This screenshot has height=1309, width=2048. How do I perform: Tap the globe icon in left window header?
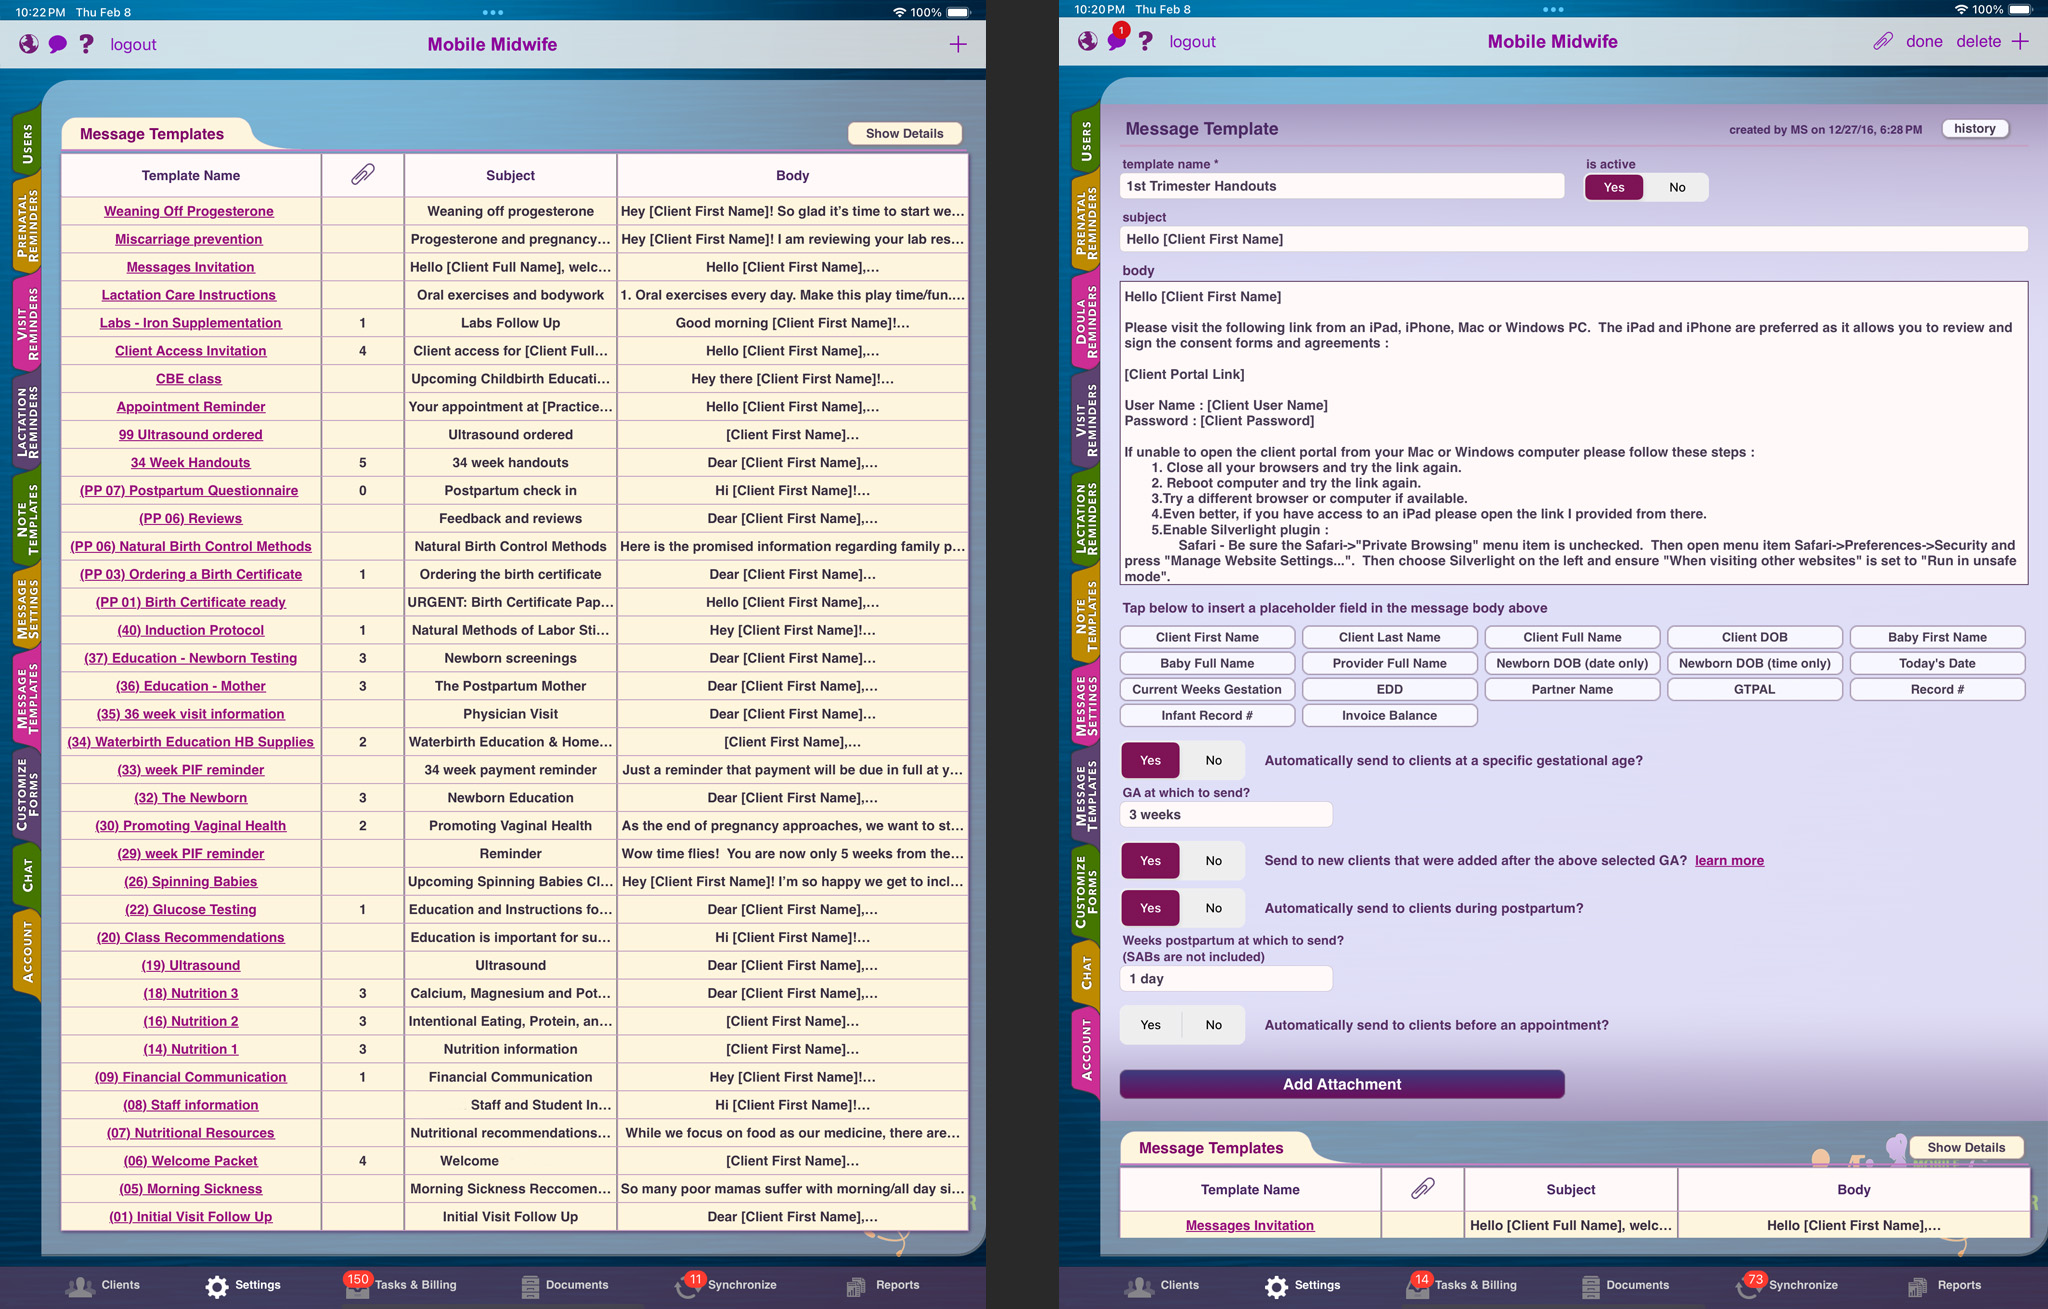coord(29,44)
